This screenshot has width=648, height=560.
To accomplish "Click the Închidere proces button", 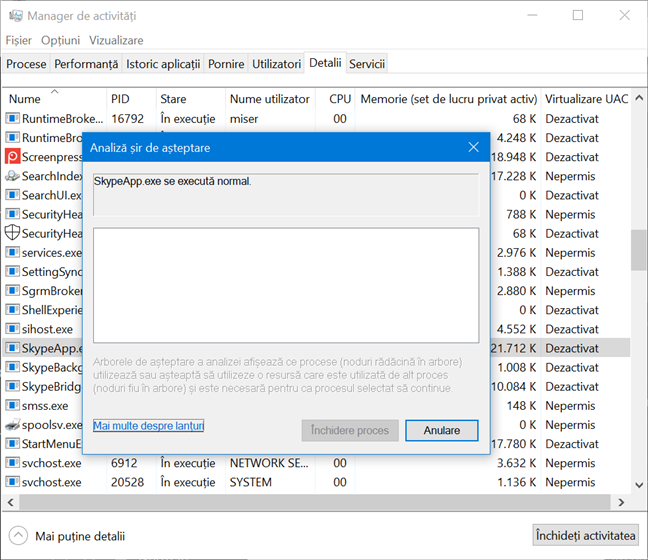I will coord(350,430).
